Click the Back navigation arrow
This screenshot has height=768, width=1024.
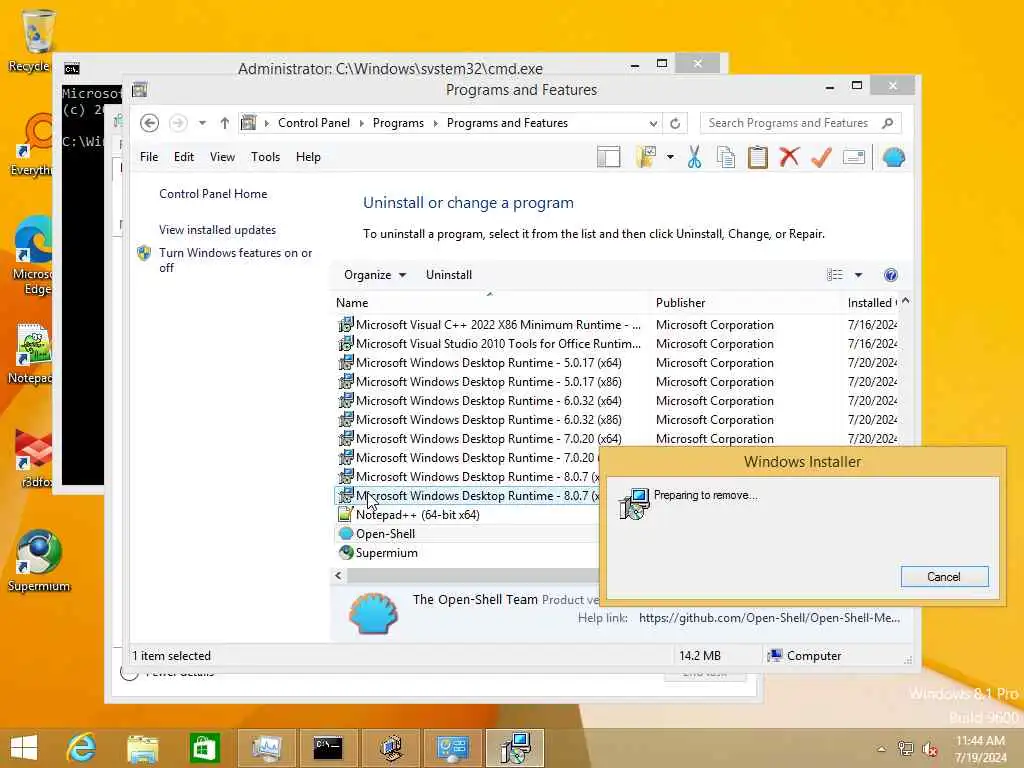click(150, 123)
